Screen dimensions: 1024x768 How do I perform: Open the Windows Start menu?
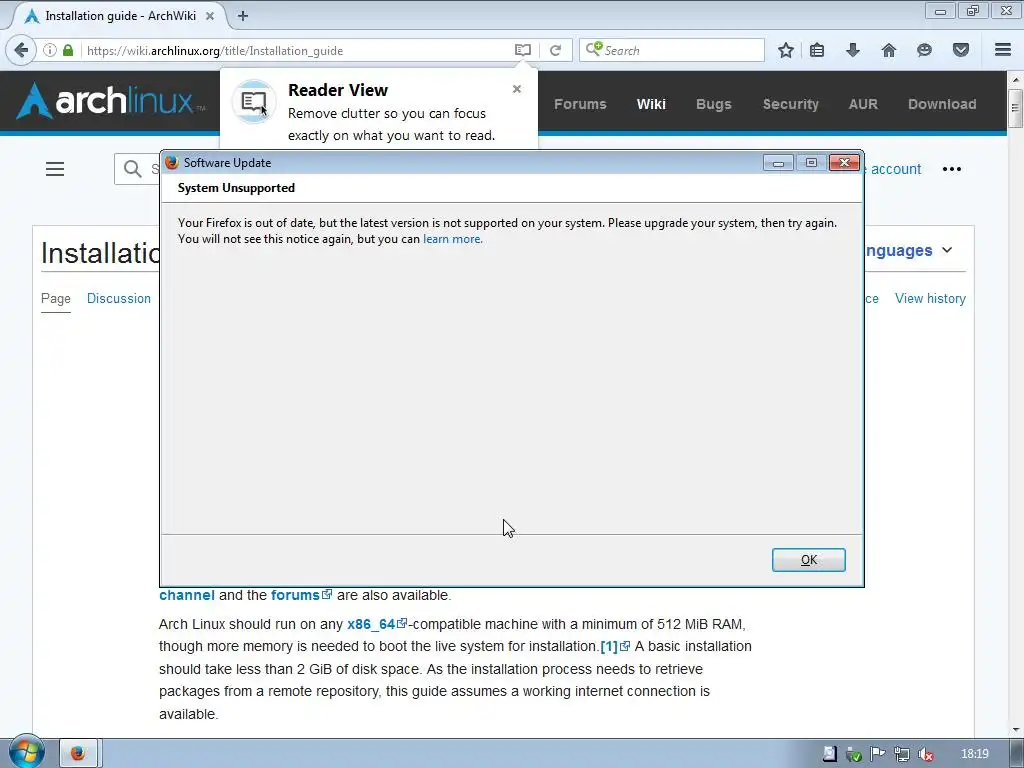point(26,752)
